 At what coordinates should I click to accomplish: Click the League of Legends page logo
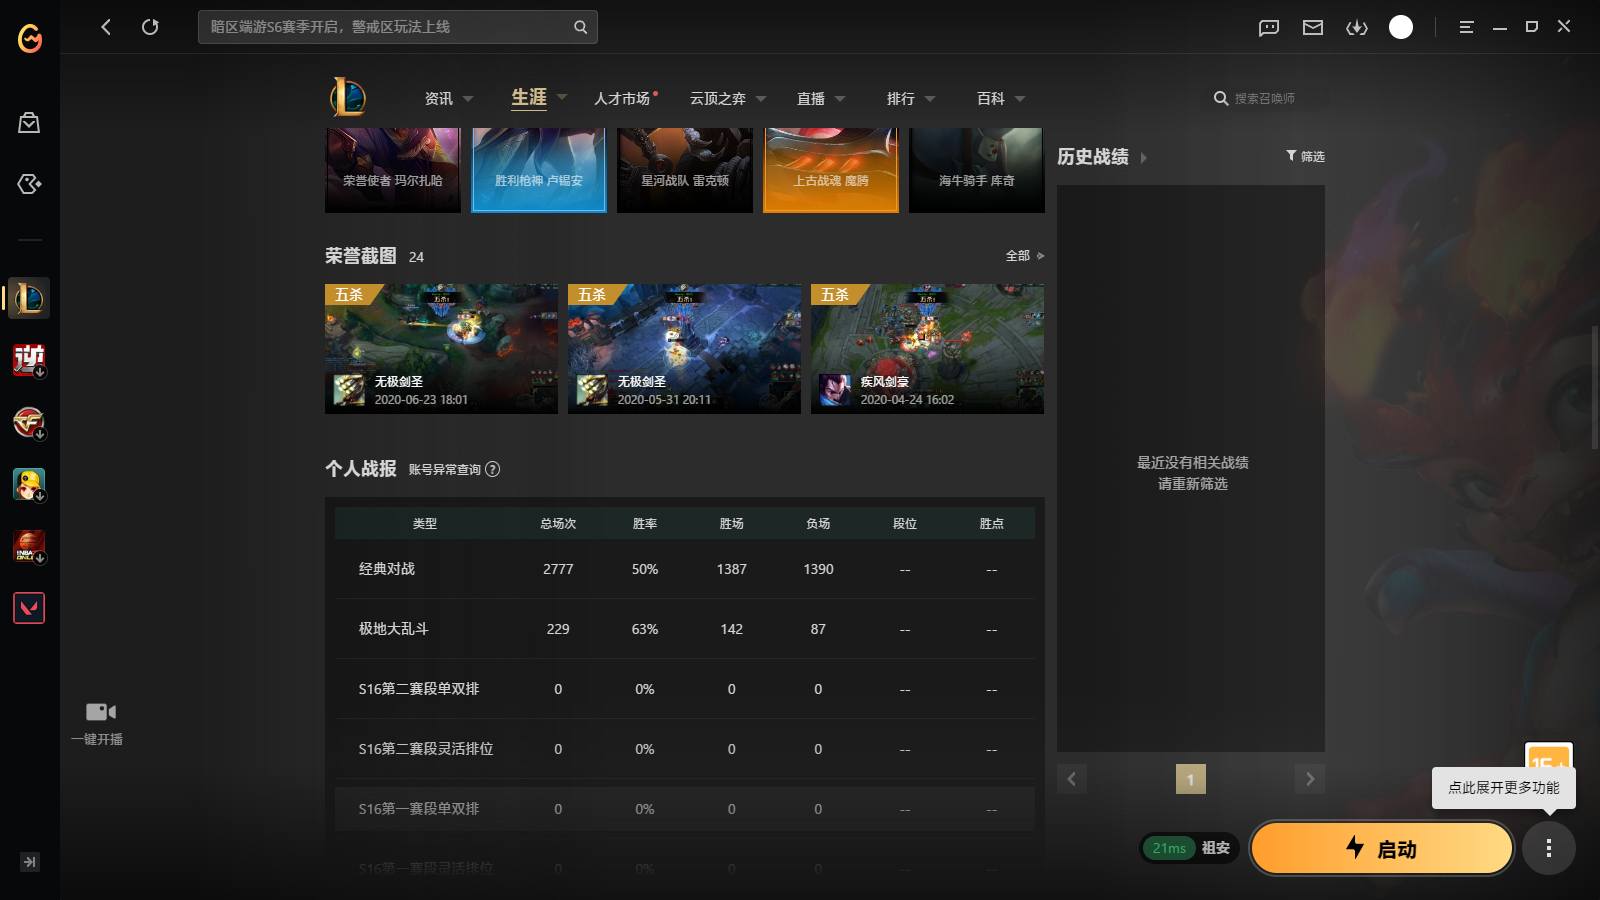348,97
